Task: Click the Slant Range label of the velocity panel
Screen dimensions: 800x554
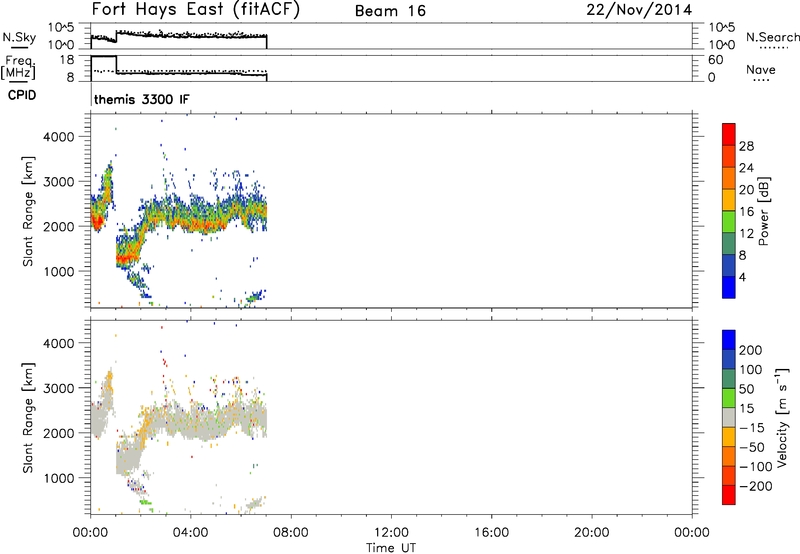Action: tap(28, 418)
